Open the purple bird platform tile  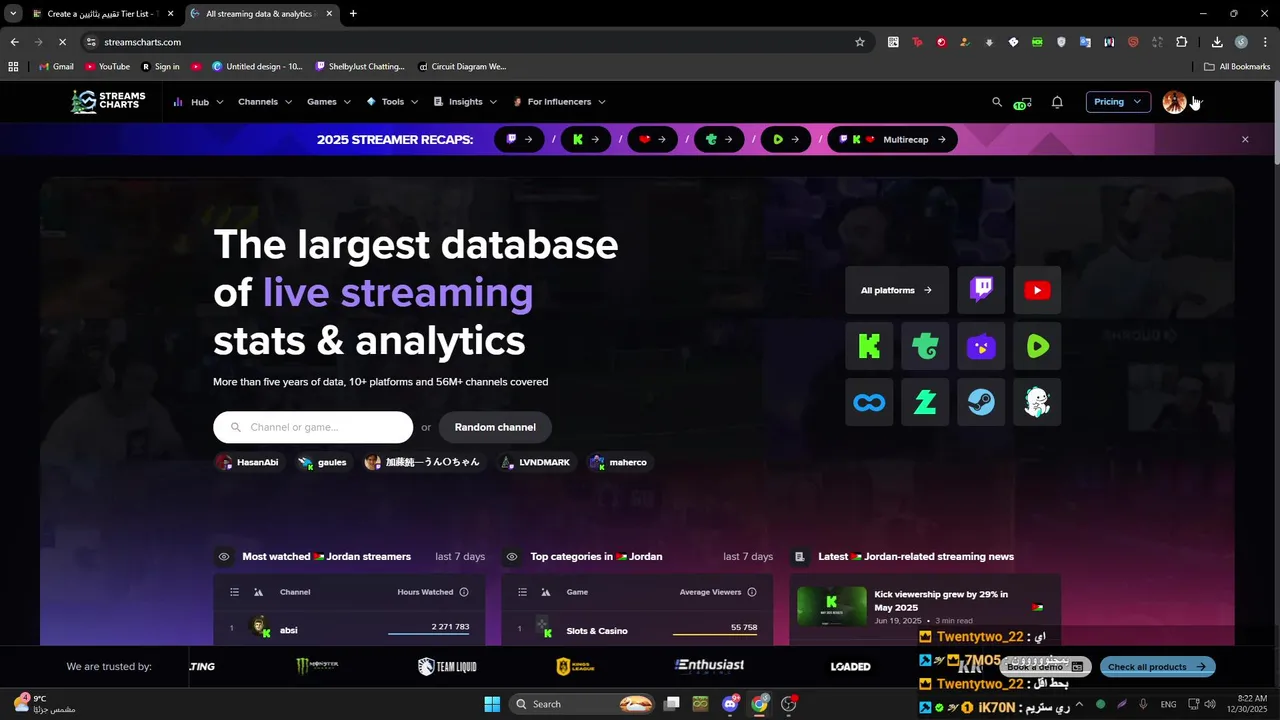(981, 346)
